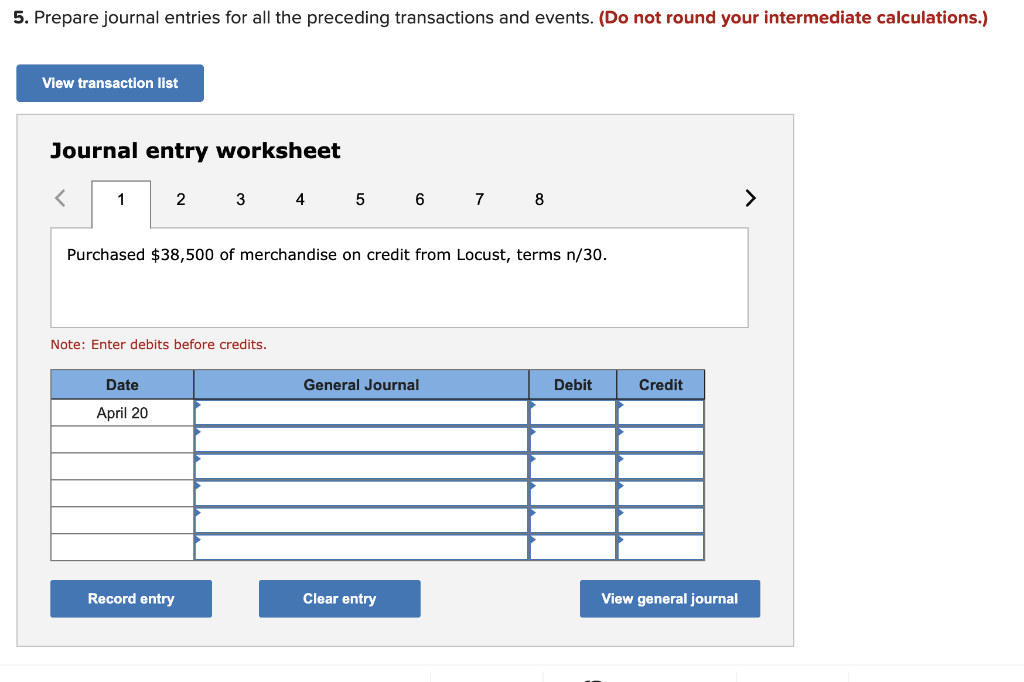This screenshot has height=682, width=1024.
Task: Open General Journal account field in fourth row
Action: 361,493
